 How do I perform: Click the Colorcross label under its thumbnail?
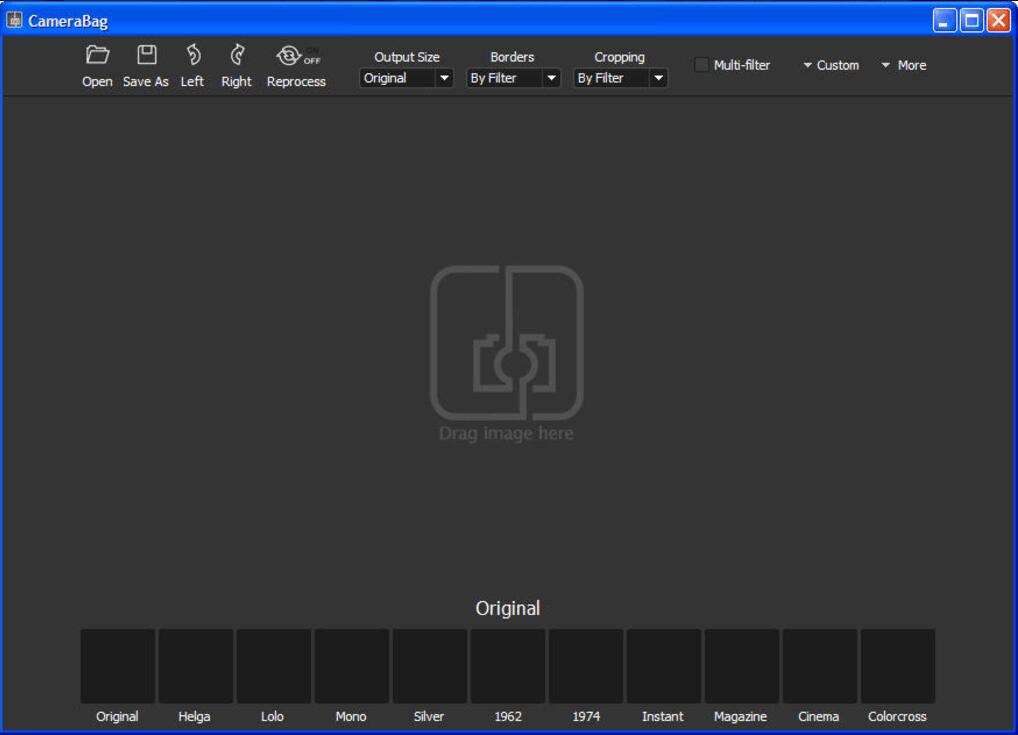click(x=897, y=716)
